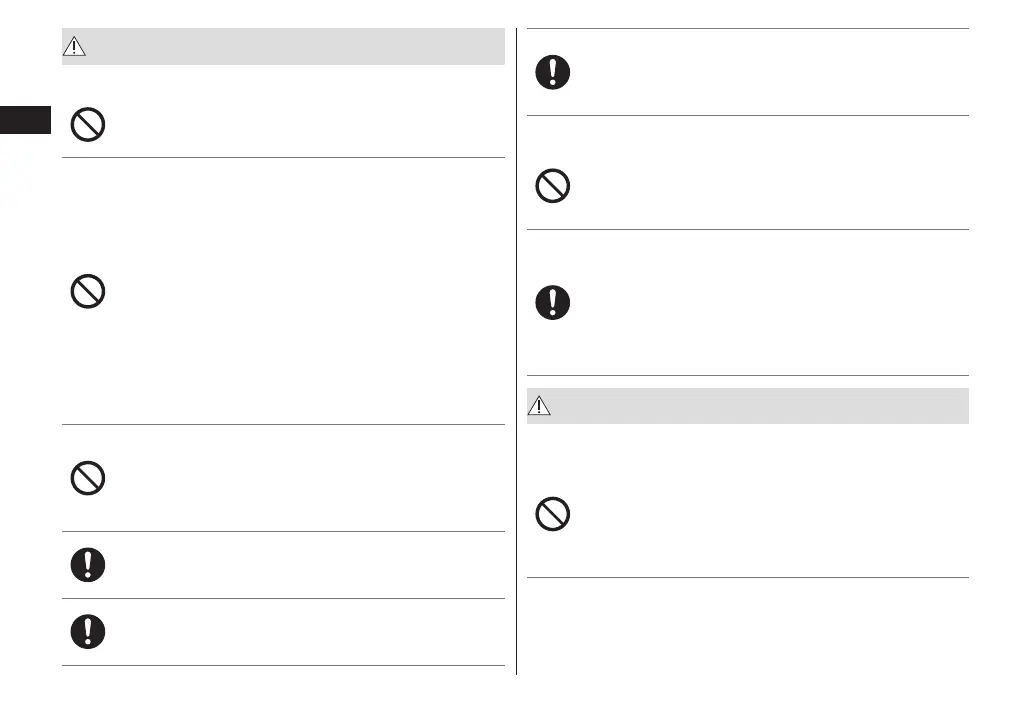Click the warning triangle in the right column header
This screenshot has height=726, width=1032.
pos(541,406)
